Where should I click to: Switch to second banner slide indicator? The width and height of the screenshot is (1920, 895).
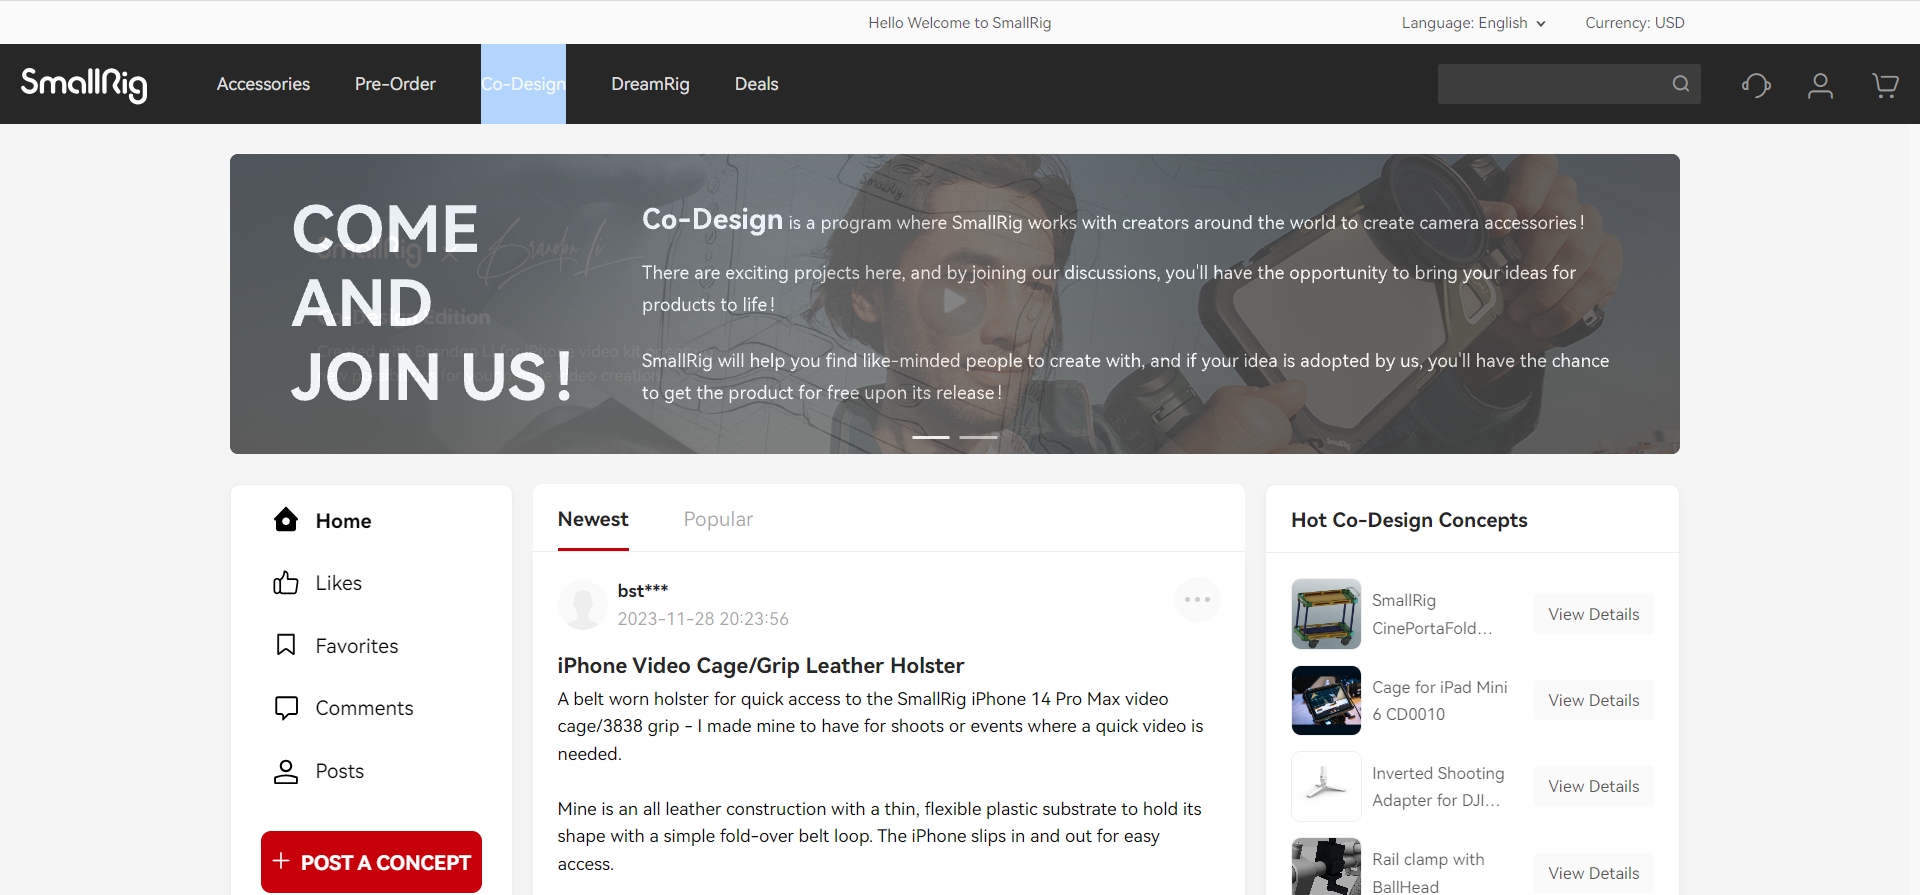978,437
